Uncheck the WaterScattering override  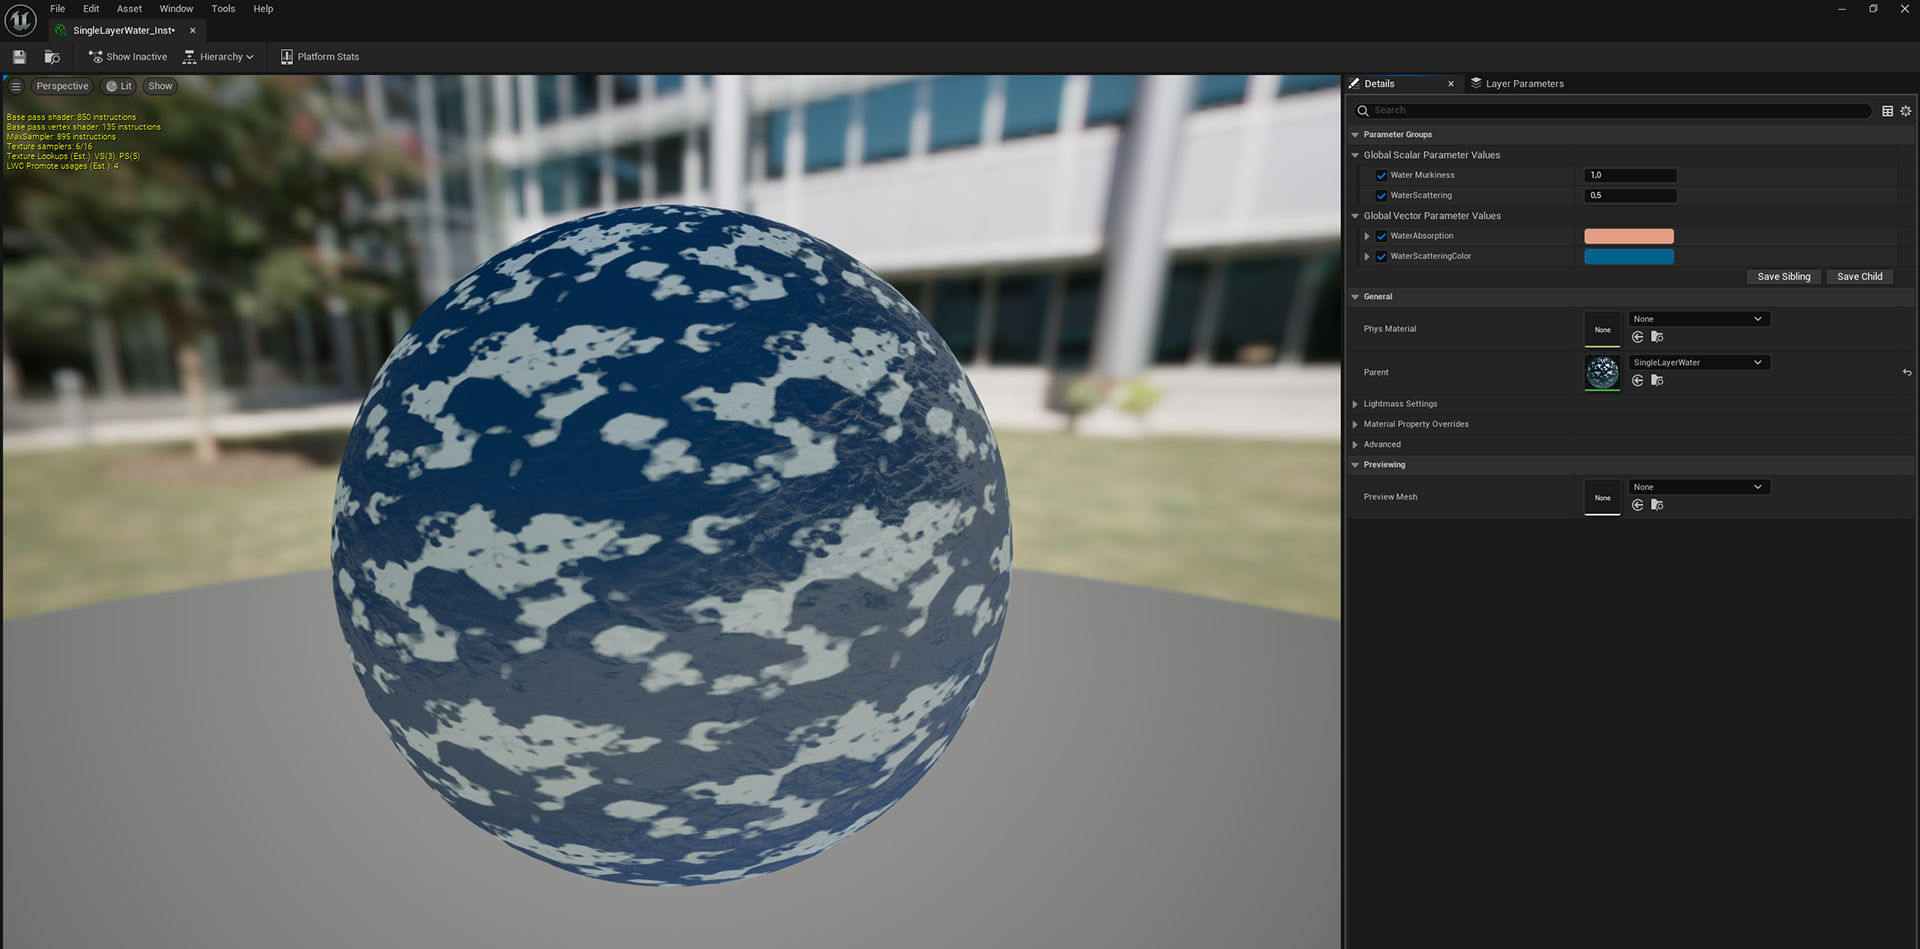pyautogui.click(x=1381, y=196)
